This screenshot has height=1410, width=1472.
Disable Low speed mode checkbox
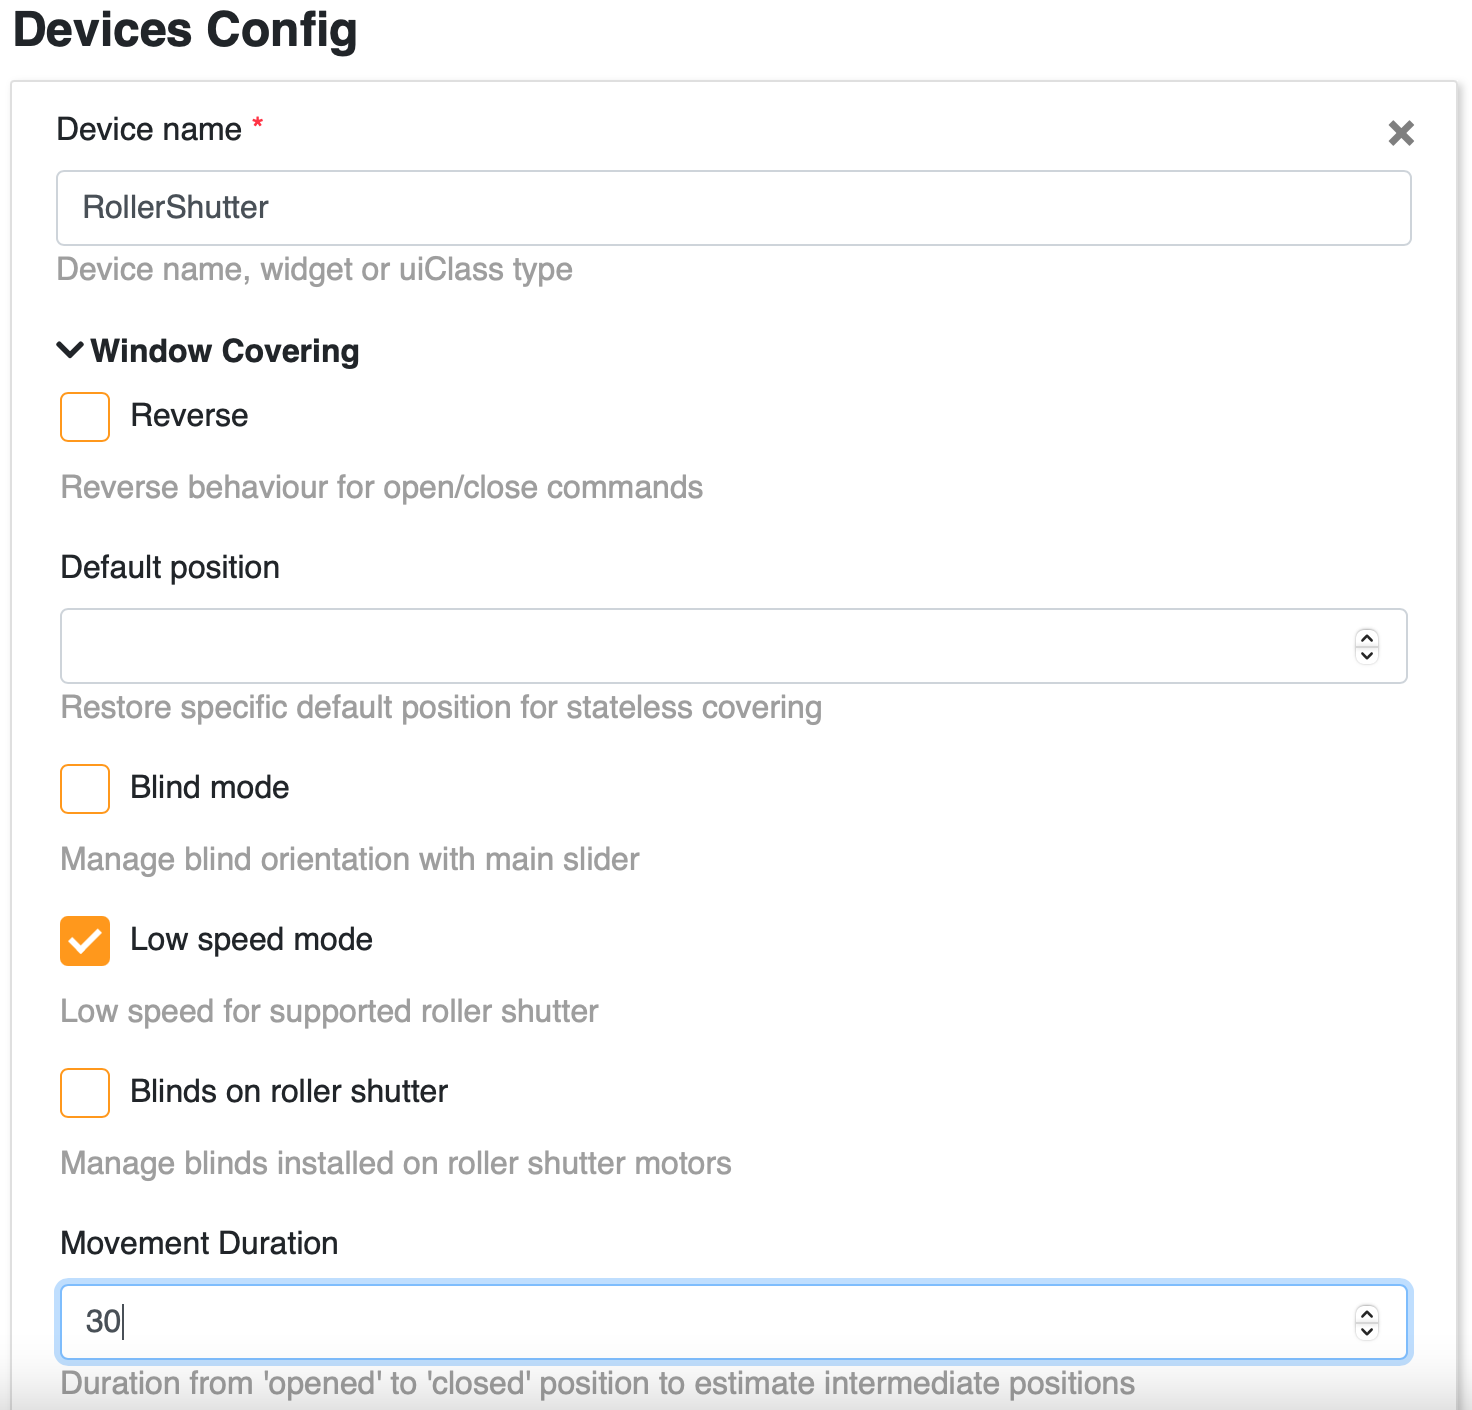point(85,940)
